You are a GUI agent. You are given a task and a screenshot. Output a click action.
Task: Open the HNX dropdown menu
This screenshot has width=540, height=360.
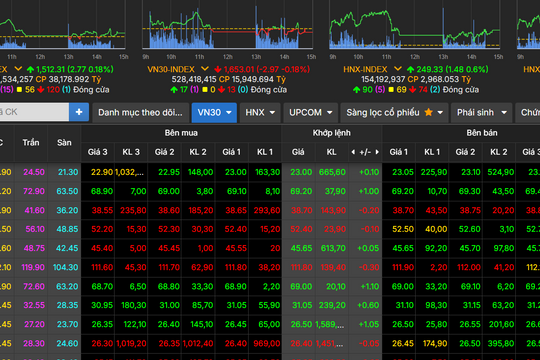[x=260, y=112]
